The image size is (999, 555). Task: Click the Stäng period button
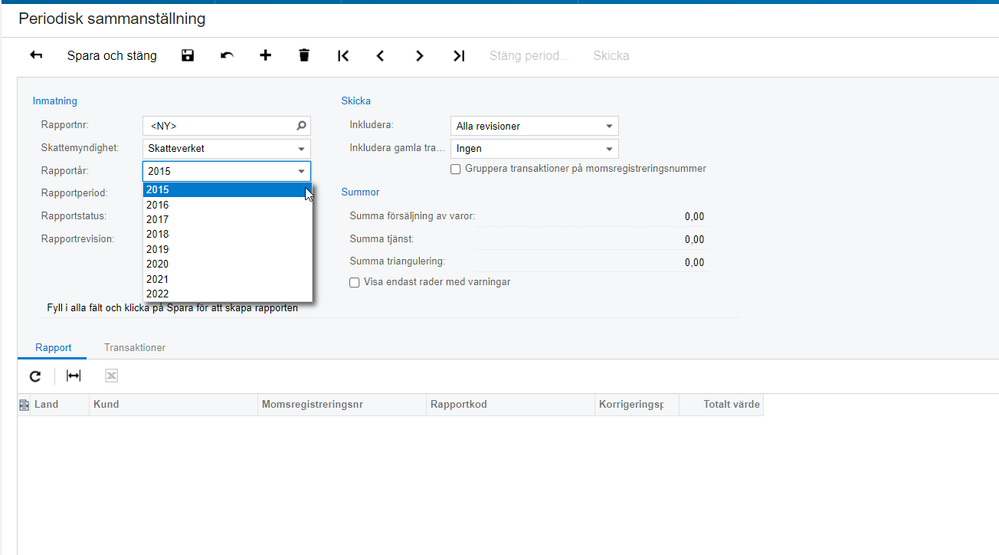[x=529, y=55]
